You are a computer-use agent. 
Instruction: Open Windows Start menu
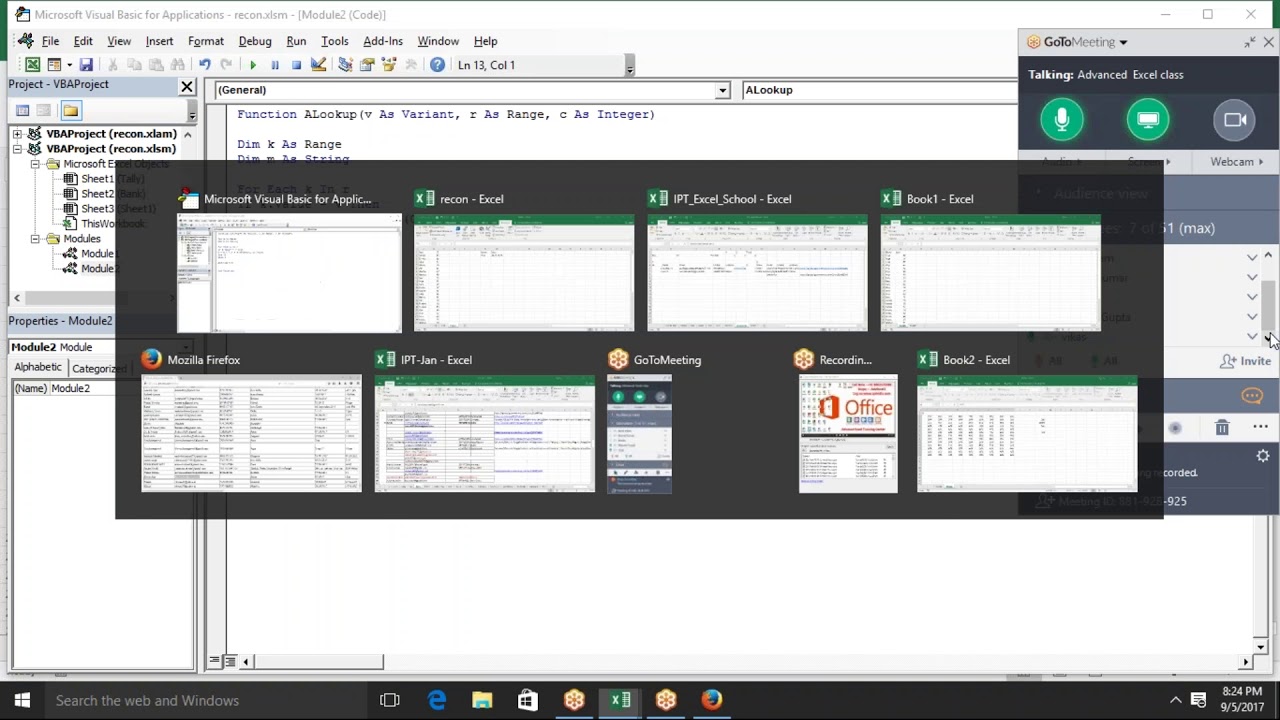[22, 700]
